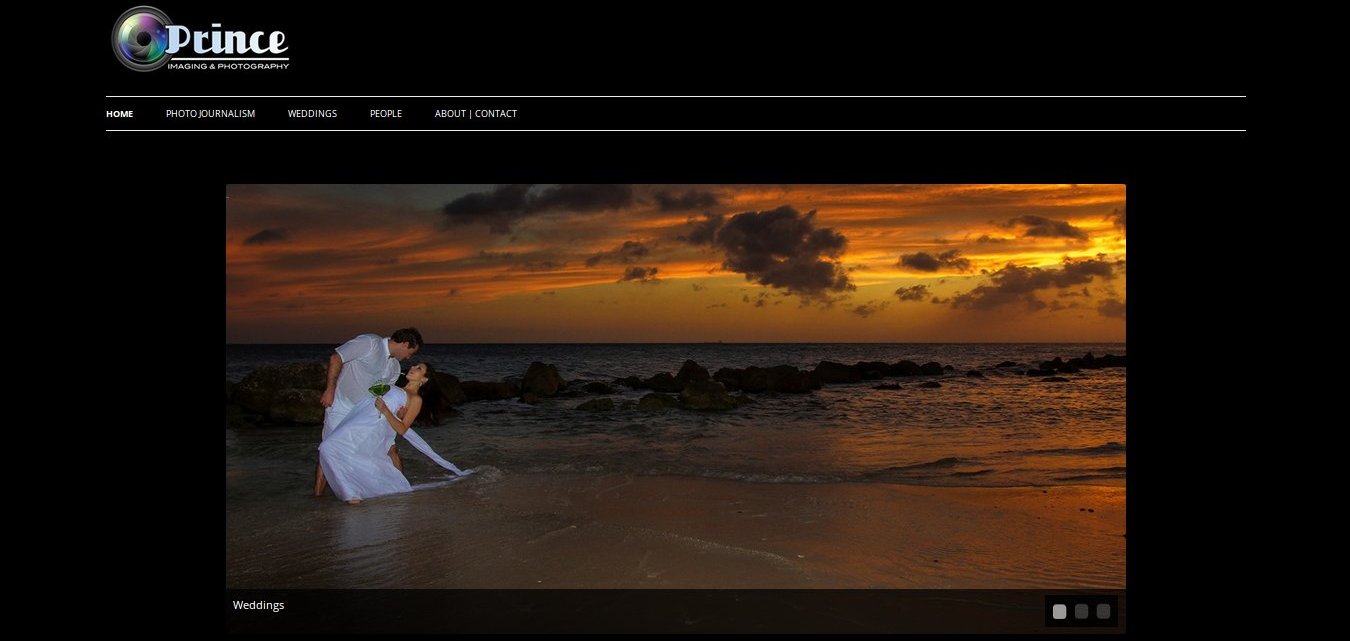Click the Imaging & Photography tagline

click(228, 66)
